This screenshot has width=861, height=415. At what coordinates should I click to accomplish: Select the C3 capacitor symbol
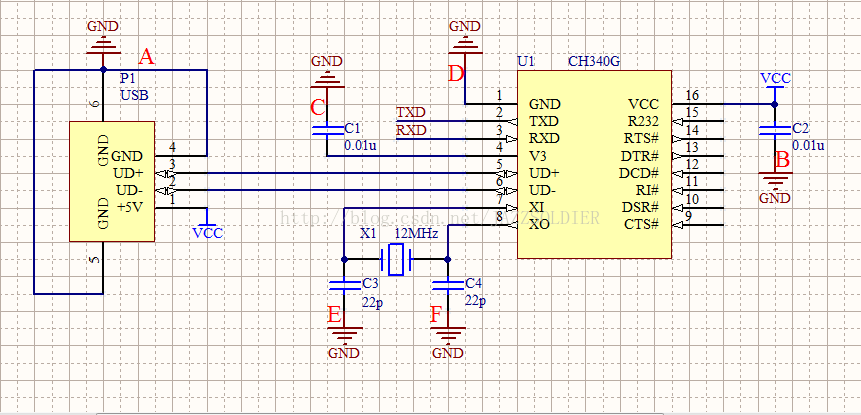pyautogui.click(x=344, y=285)
